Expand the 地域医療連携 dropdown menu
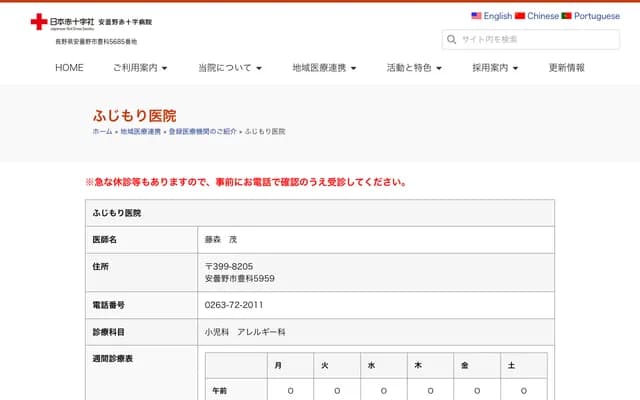This screenshot has height=400, width=640. [324, 68]
